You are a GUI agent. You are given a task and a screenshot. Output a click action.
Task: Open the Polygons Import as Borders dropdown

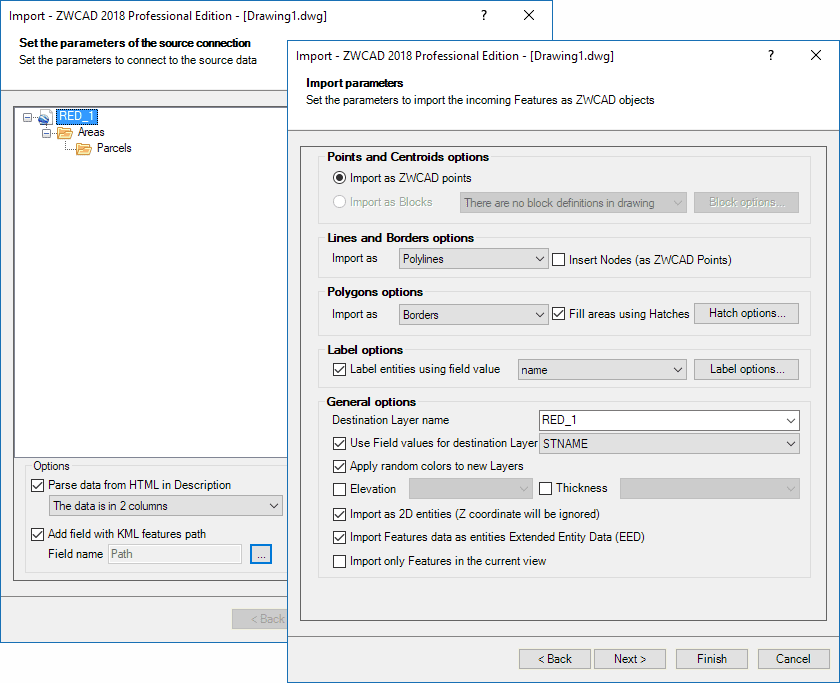(474, 314)
